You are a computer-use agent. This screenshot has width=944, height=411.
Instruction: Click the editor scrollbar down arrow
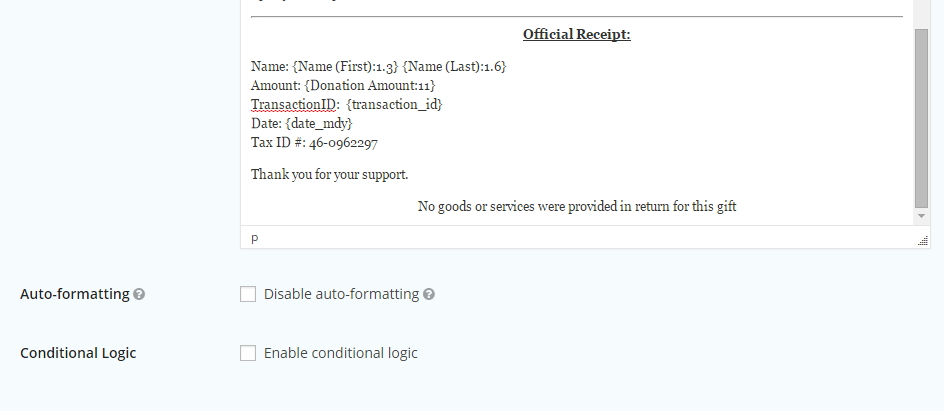click(x=921, y=216)
